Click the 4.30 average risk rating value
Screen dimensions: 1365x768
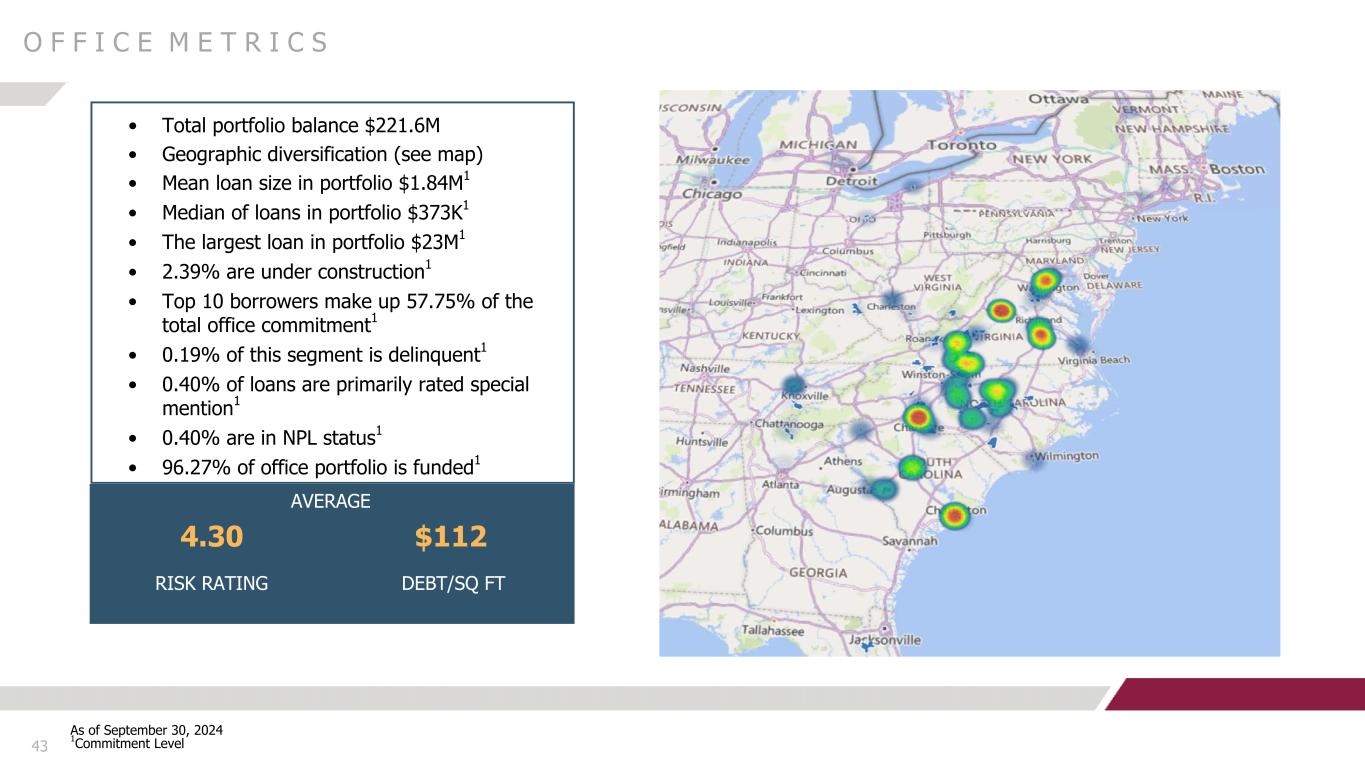point(211,538)
